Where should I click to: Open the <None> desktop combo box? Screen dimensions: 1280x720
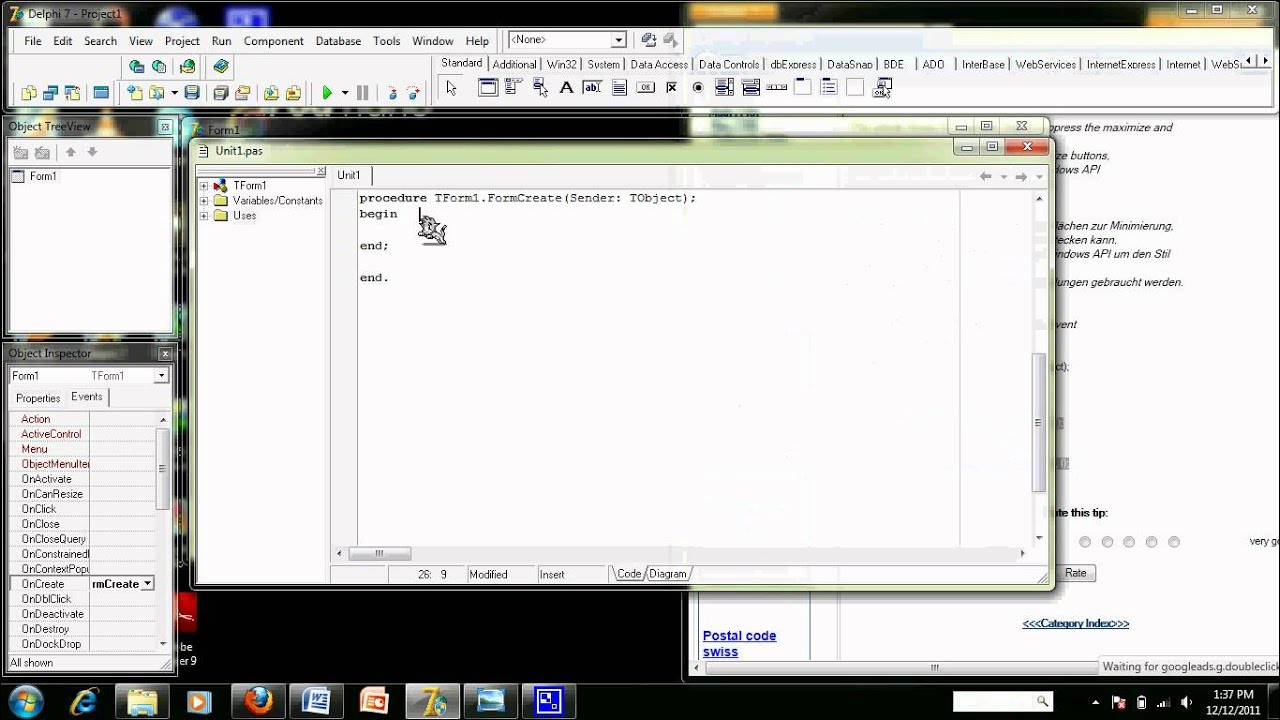(x=618, y=40)
